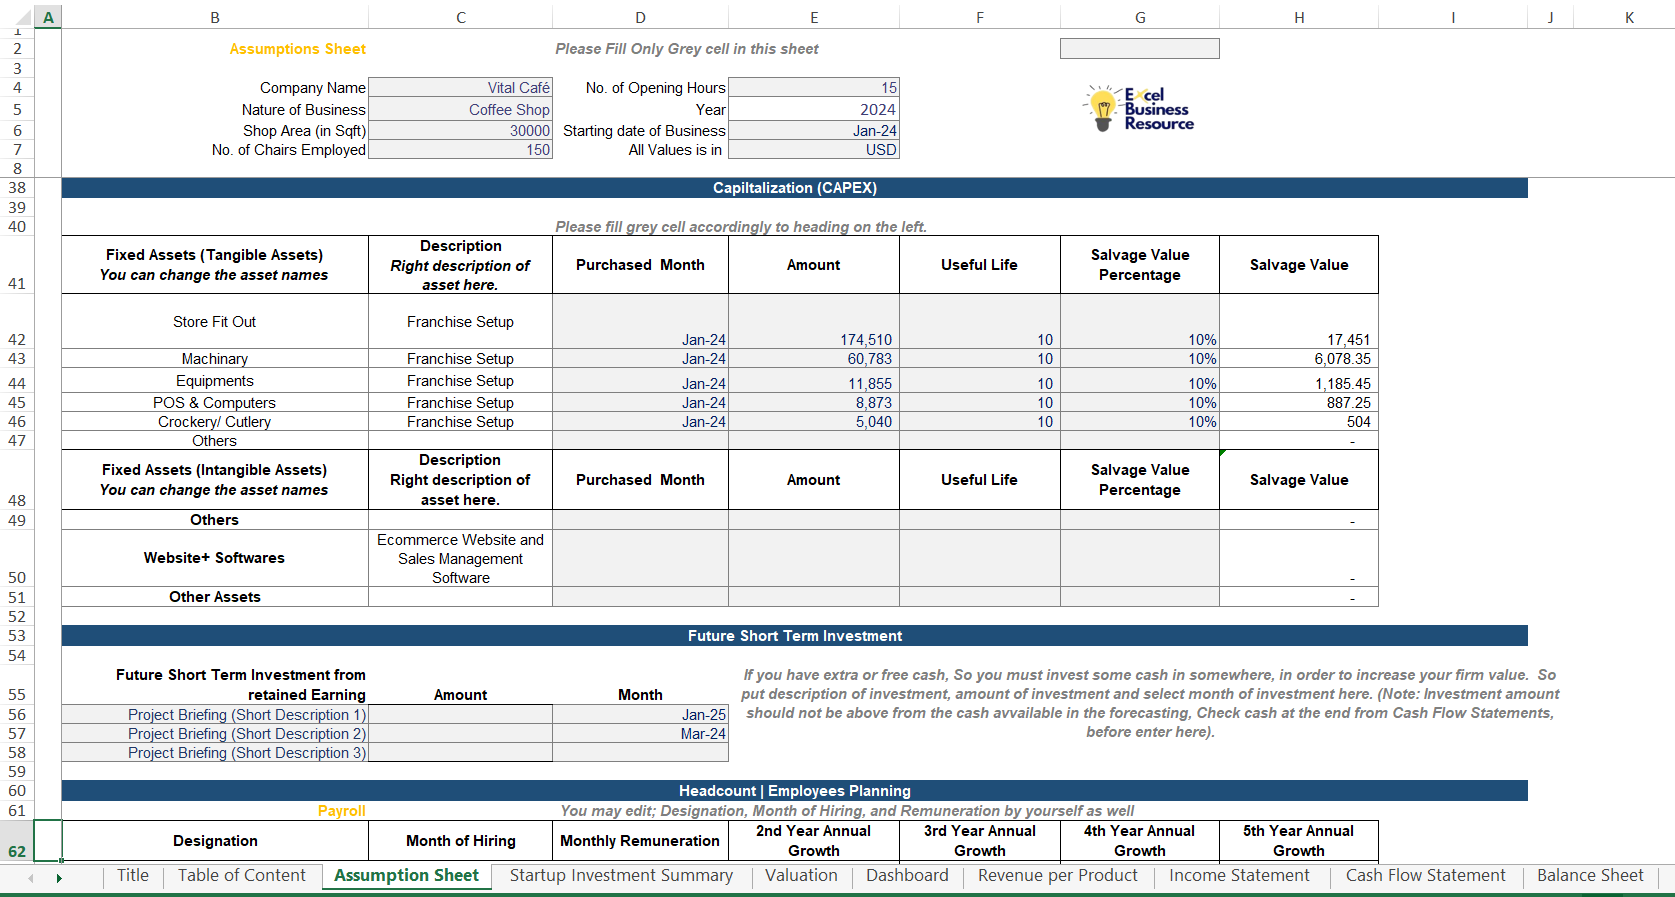This screenshot has height=897, width=1675.
Task: Click the Headcount | Employees Planning header
Action: click(795, 791)
